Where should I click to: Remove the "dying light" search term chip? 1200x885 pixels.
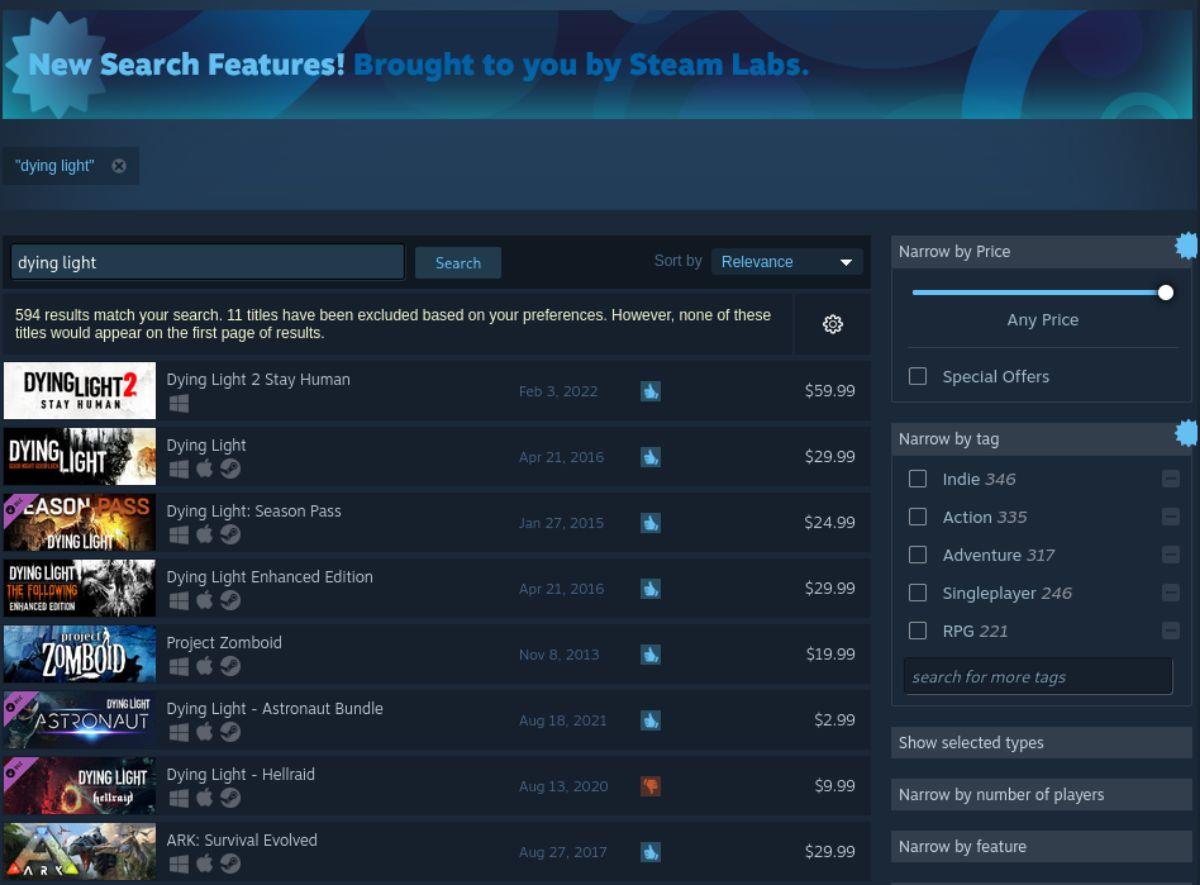(117, 165)
